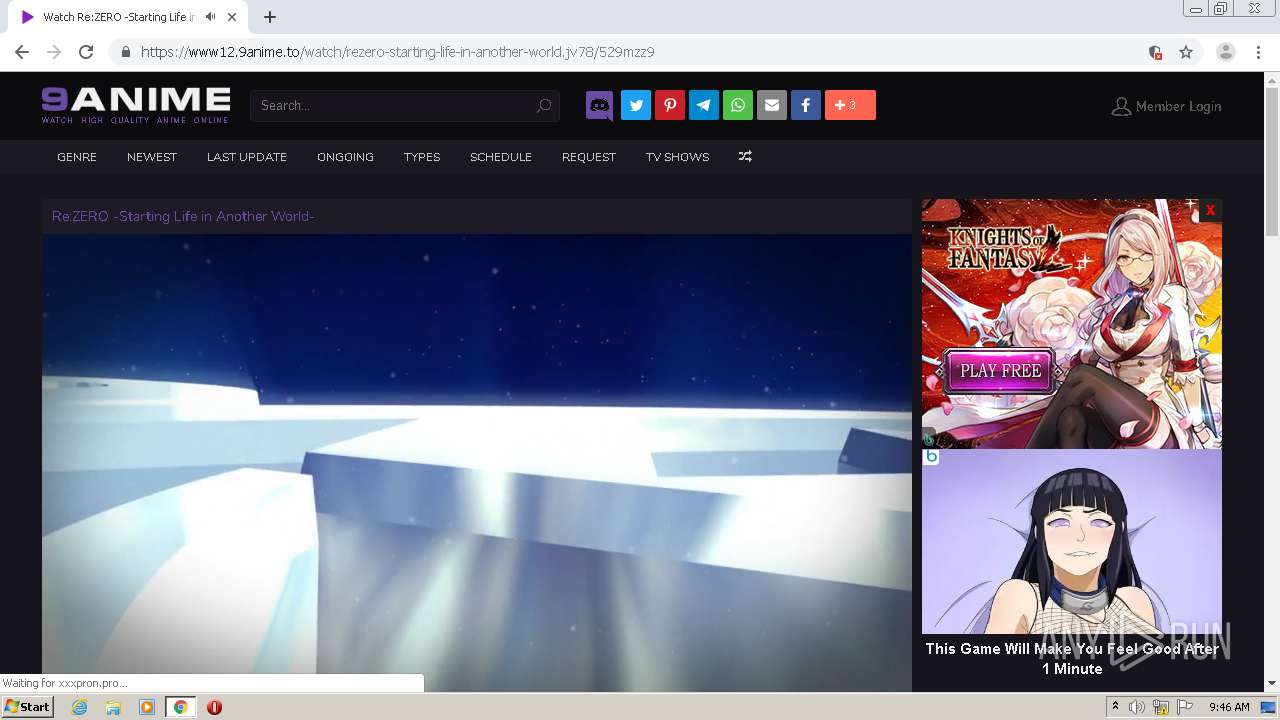Open the Windows Start menu
The height and width of the screenshot is (720, 1280).
(x=28, y=707)
